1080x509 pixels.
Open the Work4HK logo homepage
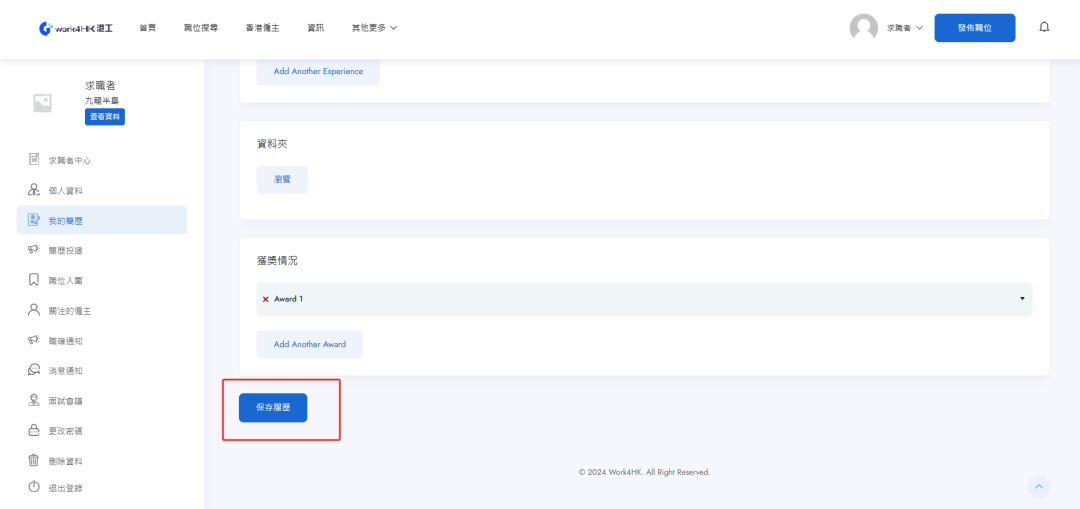[76, 28]
